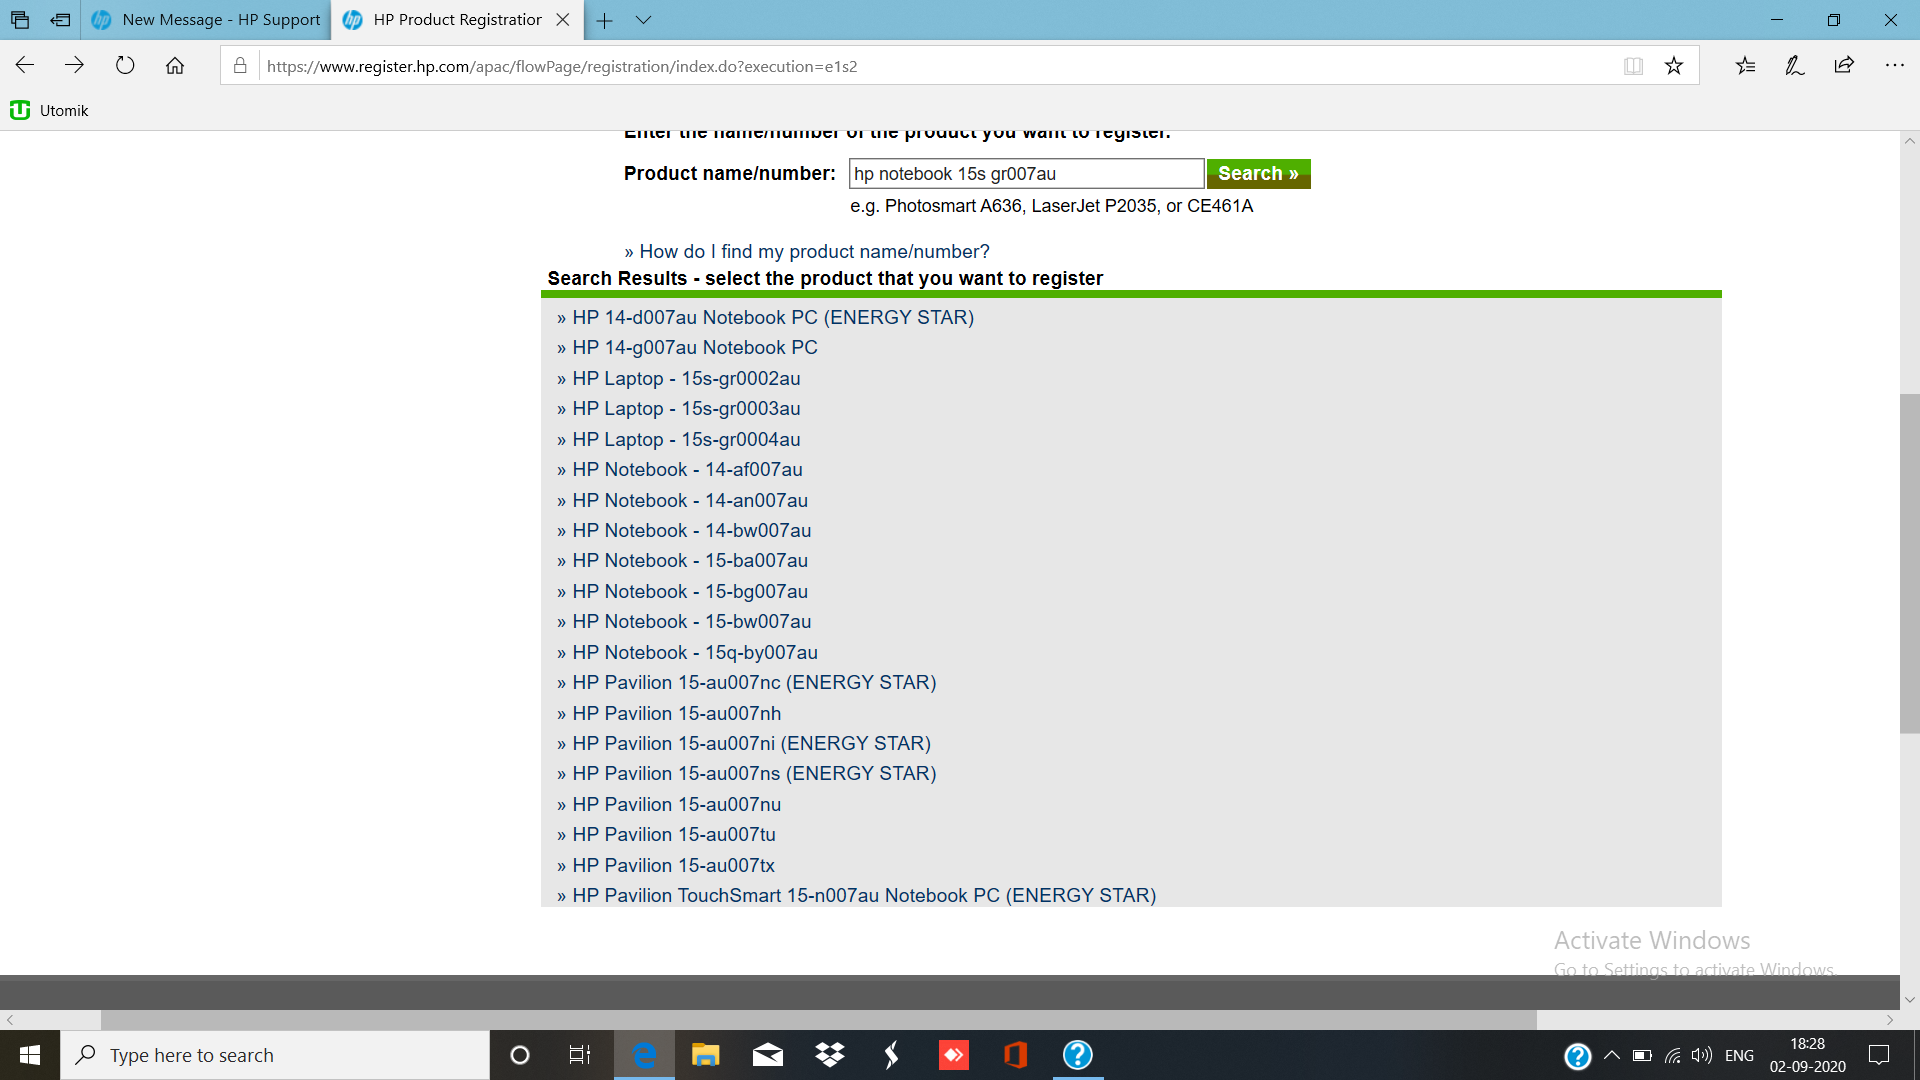
Task: Click the HP logo on the Product Registration tab
Action: [x=354, y=19]
